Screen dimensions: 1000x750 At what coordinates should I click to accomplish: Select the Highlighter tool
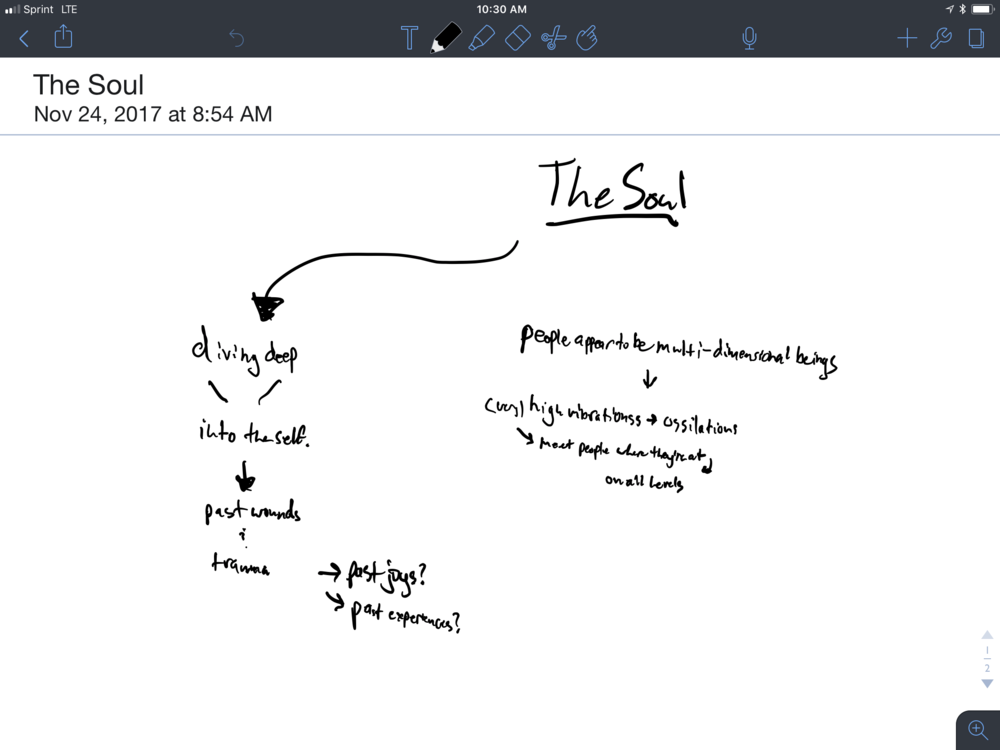[x=481, y=39]
